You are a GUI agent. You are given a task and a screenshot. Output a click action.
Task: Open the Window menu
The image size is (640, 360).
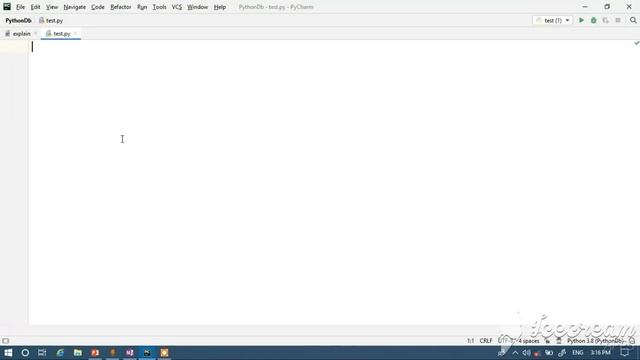click(x=198, y=7)
